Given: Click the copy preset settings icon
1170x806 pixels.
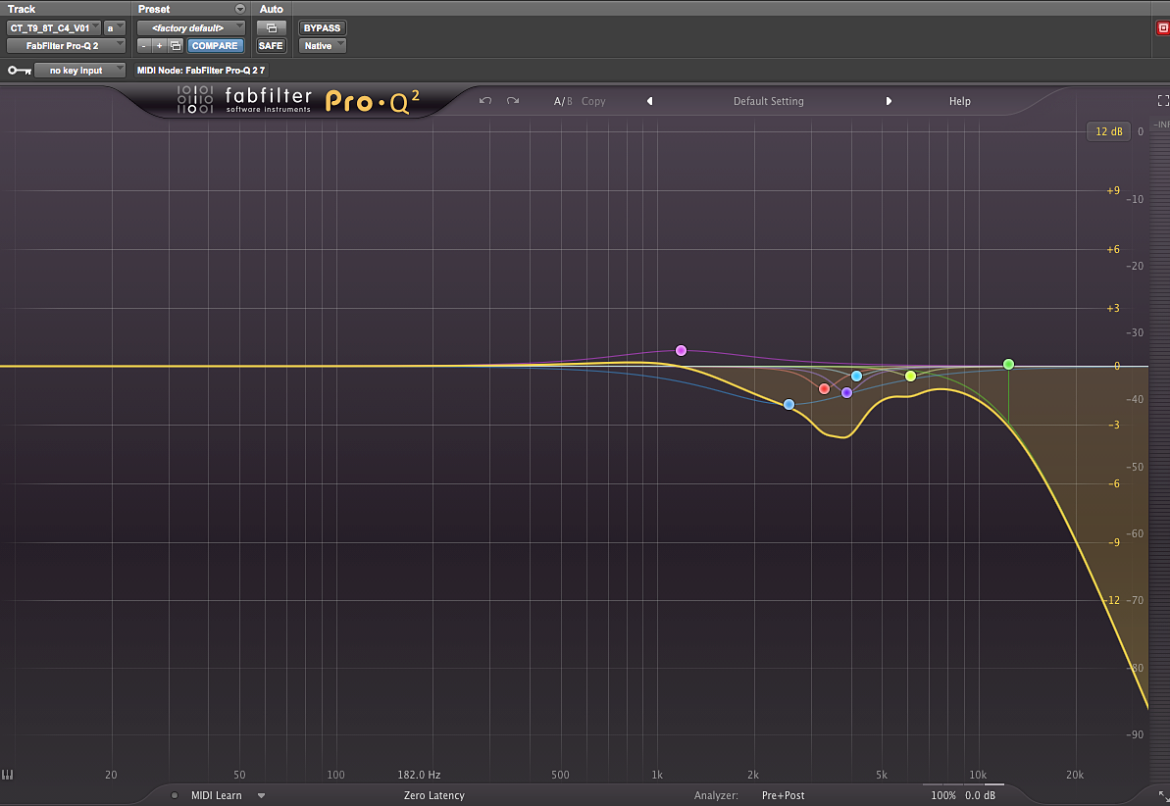Looking at the screenshot, I should (x=175, y=46).
